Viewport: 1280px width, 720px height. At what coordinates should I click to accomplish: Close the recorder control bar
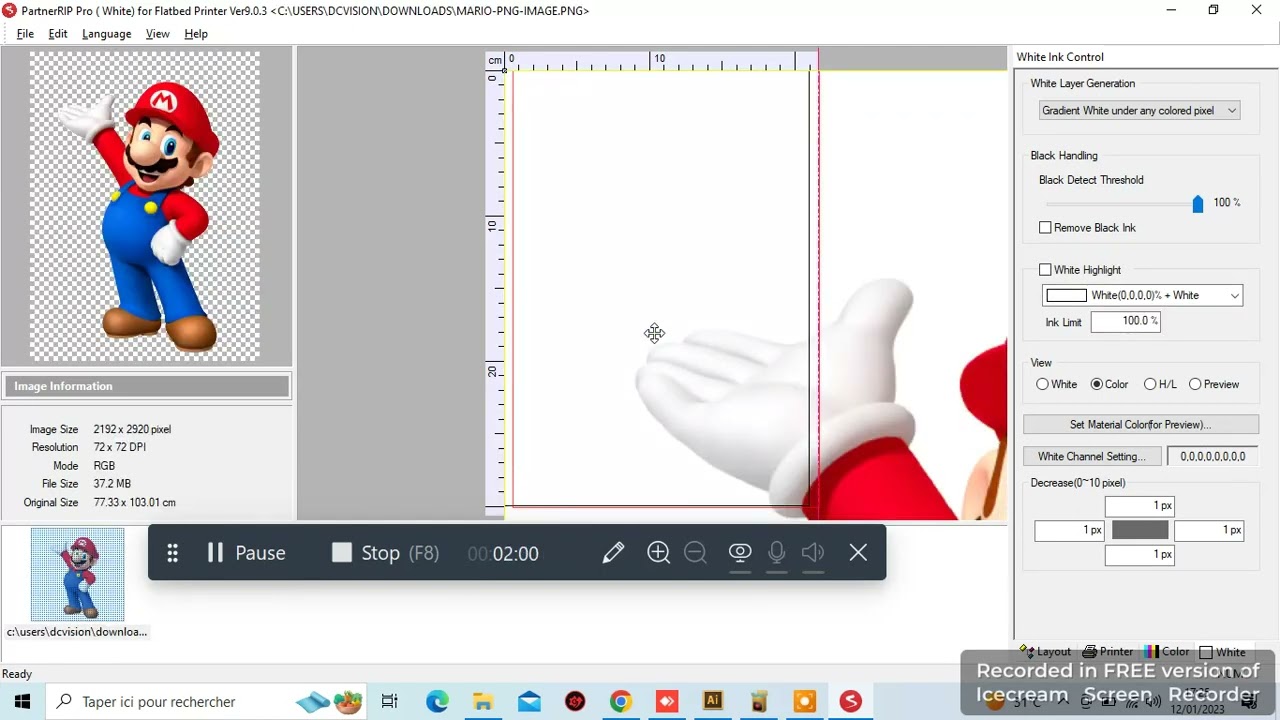pos(858,552)
